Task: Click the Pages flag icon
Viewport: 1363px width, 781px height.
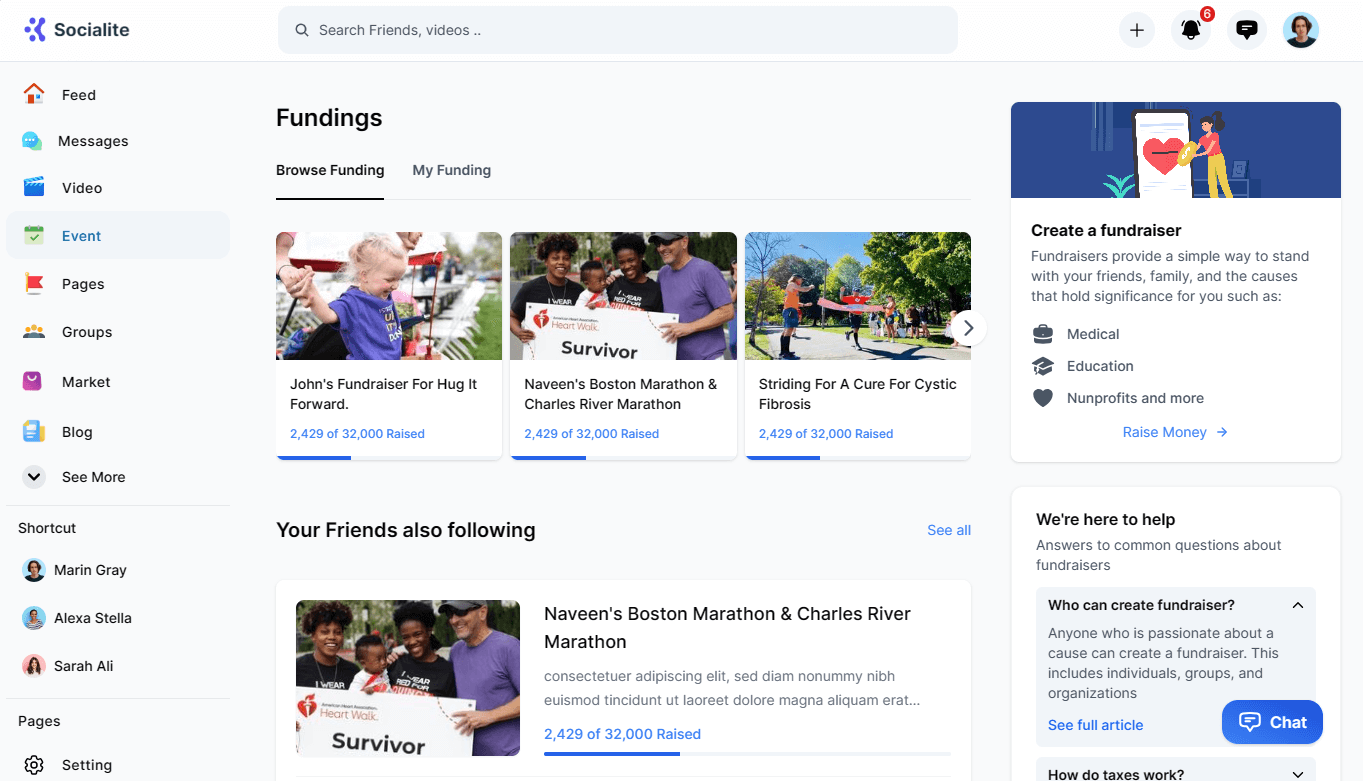Action: click(34, 283)
